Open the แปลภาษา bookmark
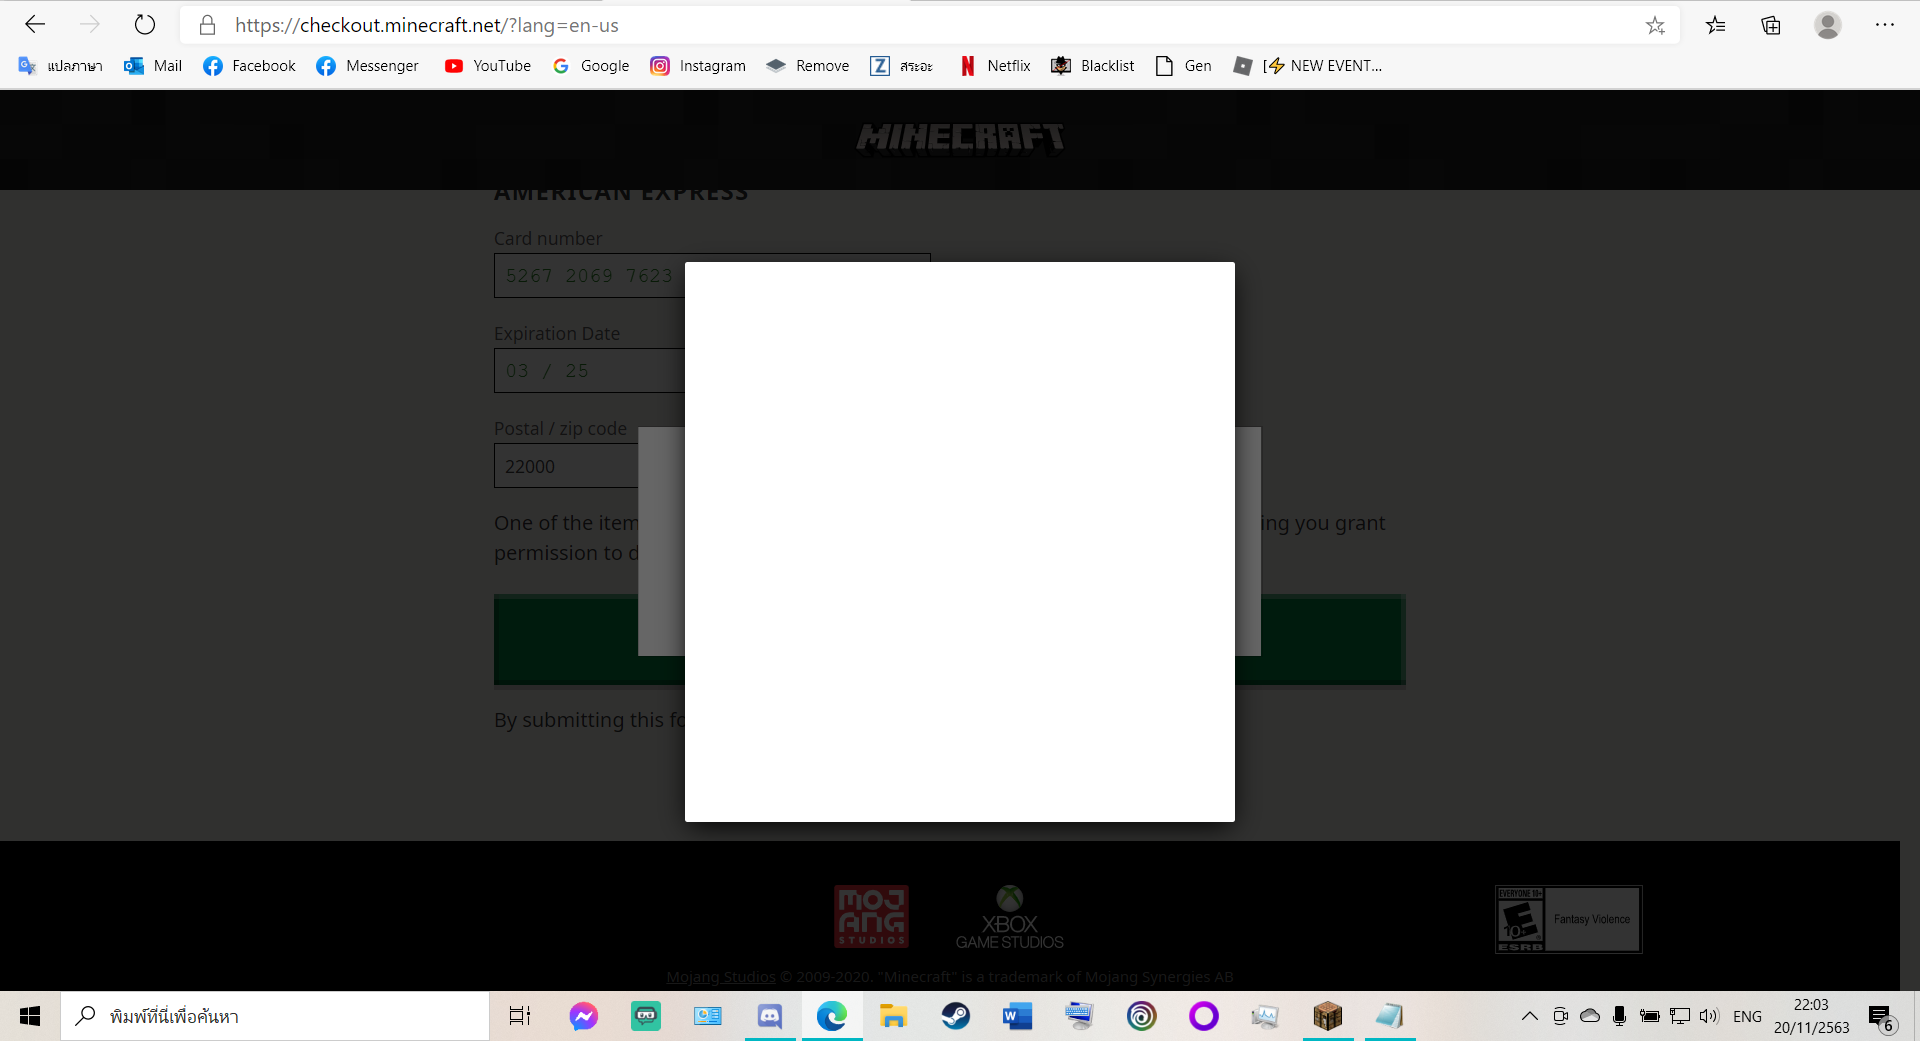 point(60,66)
